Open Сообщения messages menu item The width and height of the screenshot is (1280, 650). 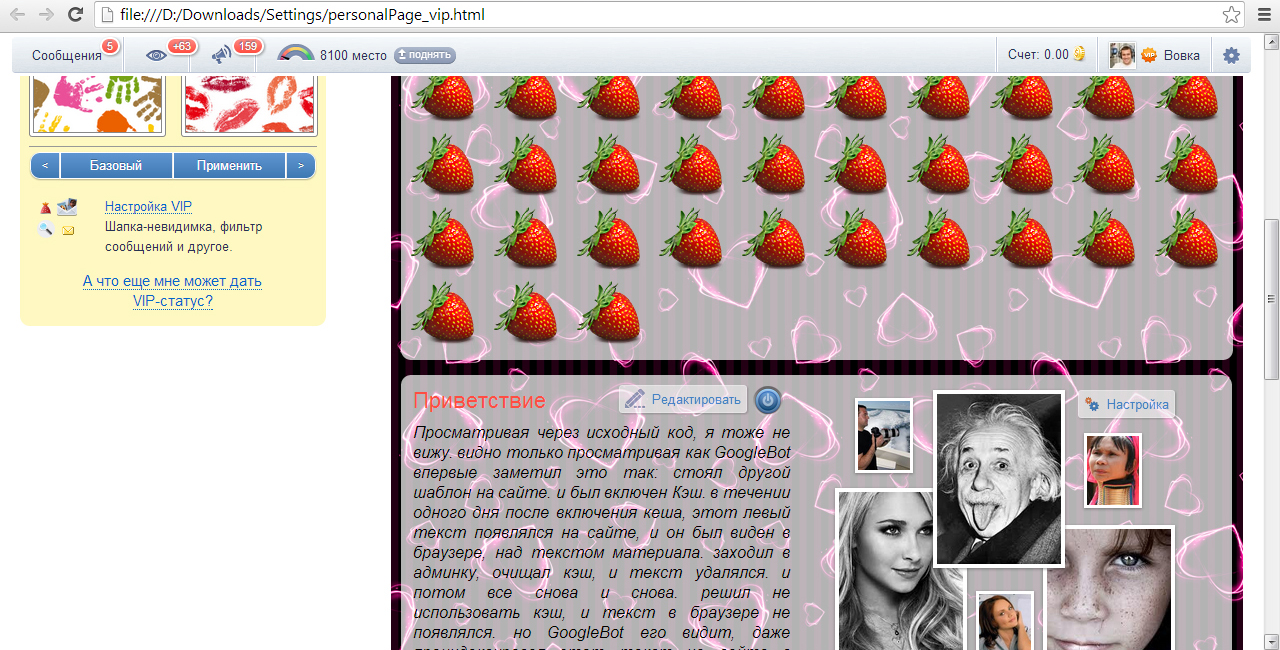coord(66,55)
